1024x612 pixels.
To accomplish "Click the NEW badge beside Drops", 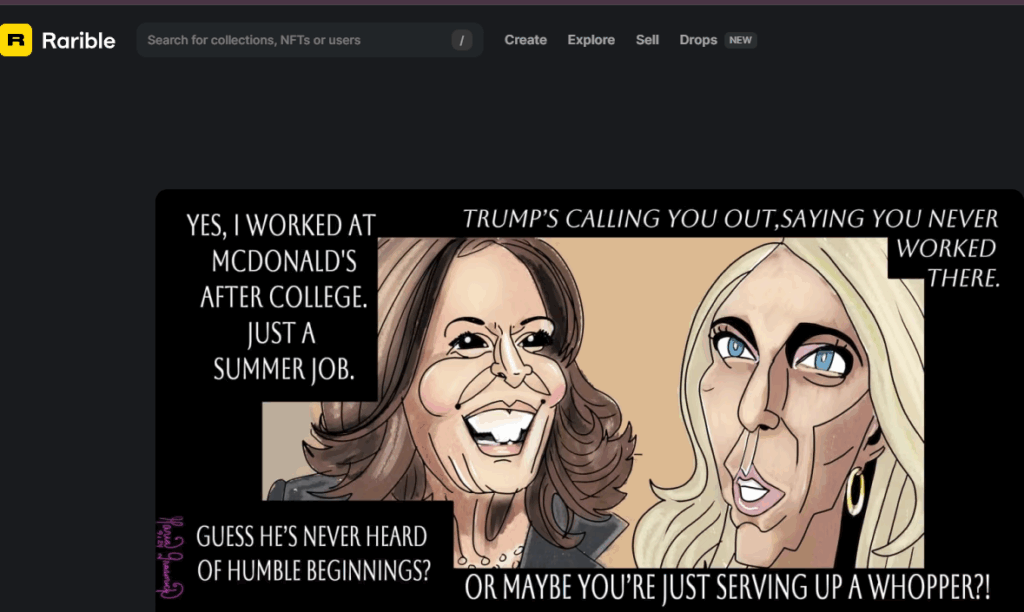I will [x=740, y=40].
